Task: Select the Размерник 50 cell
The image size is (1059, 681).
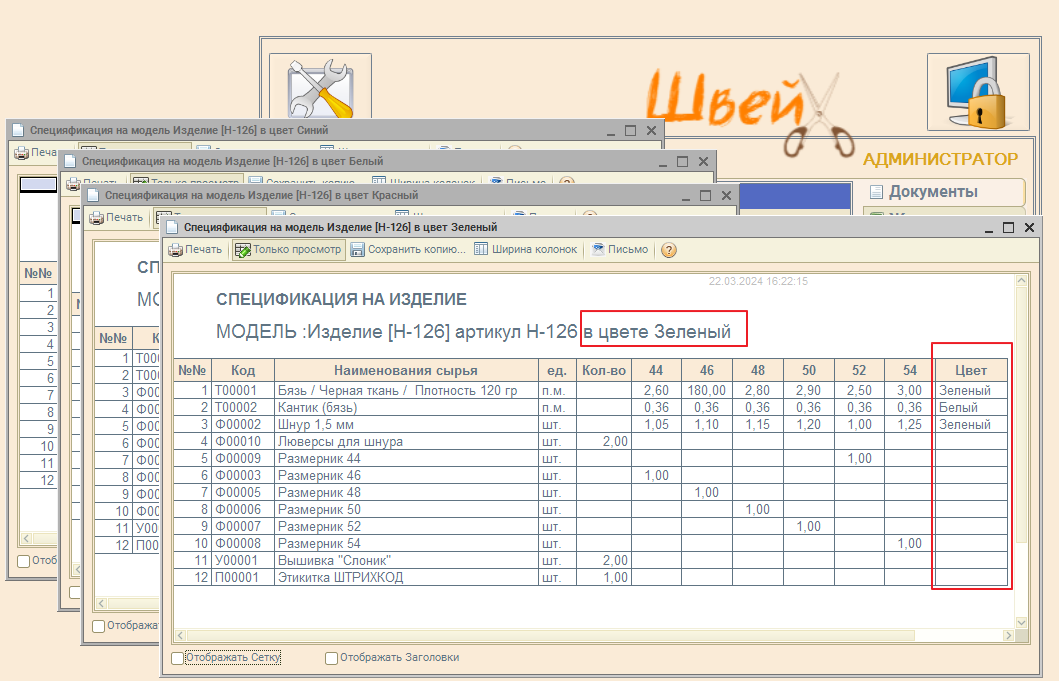Action: [406, 509]
